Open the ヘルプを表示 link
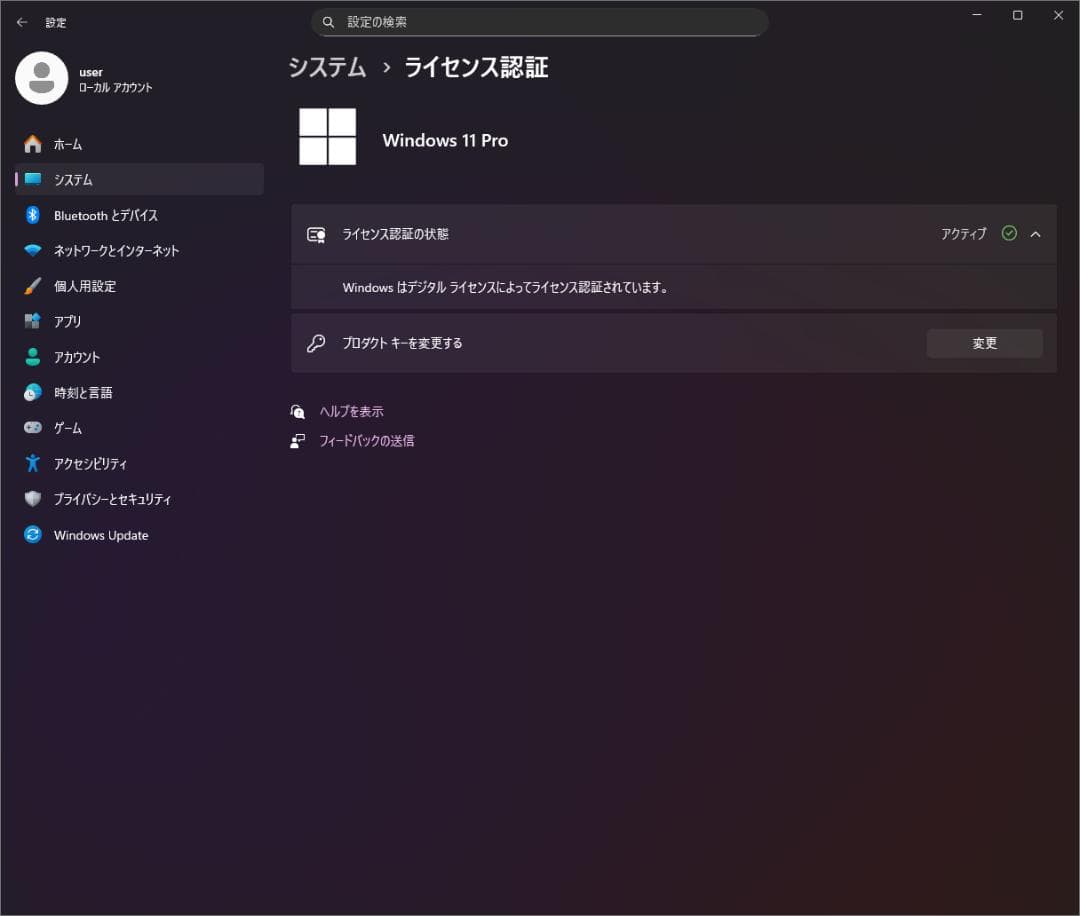The image size is (1080, 916). pos(351,410)
